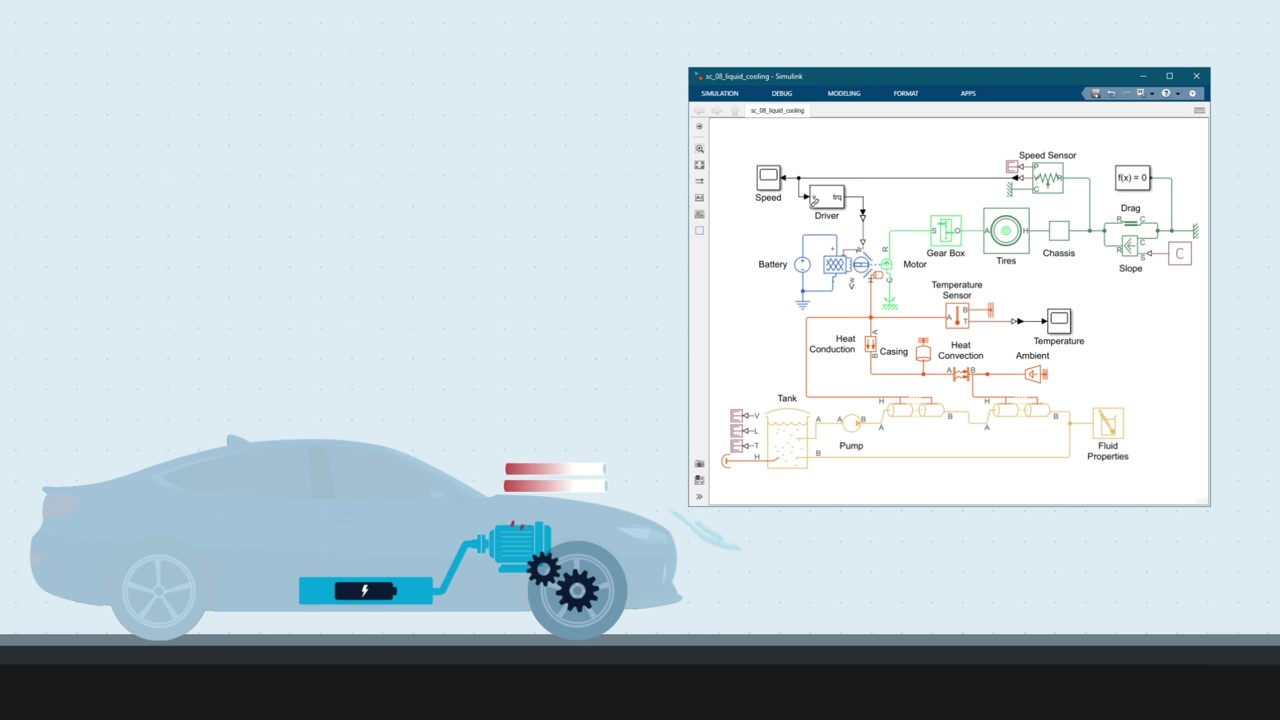The width and height of the screenshot is (1280, 720).
Task: Expand the ribbon minimize dropdown at far right
Action: pyautogui.click(x=1192, y=94)
